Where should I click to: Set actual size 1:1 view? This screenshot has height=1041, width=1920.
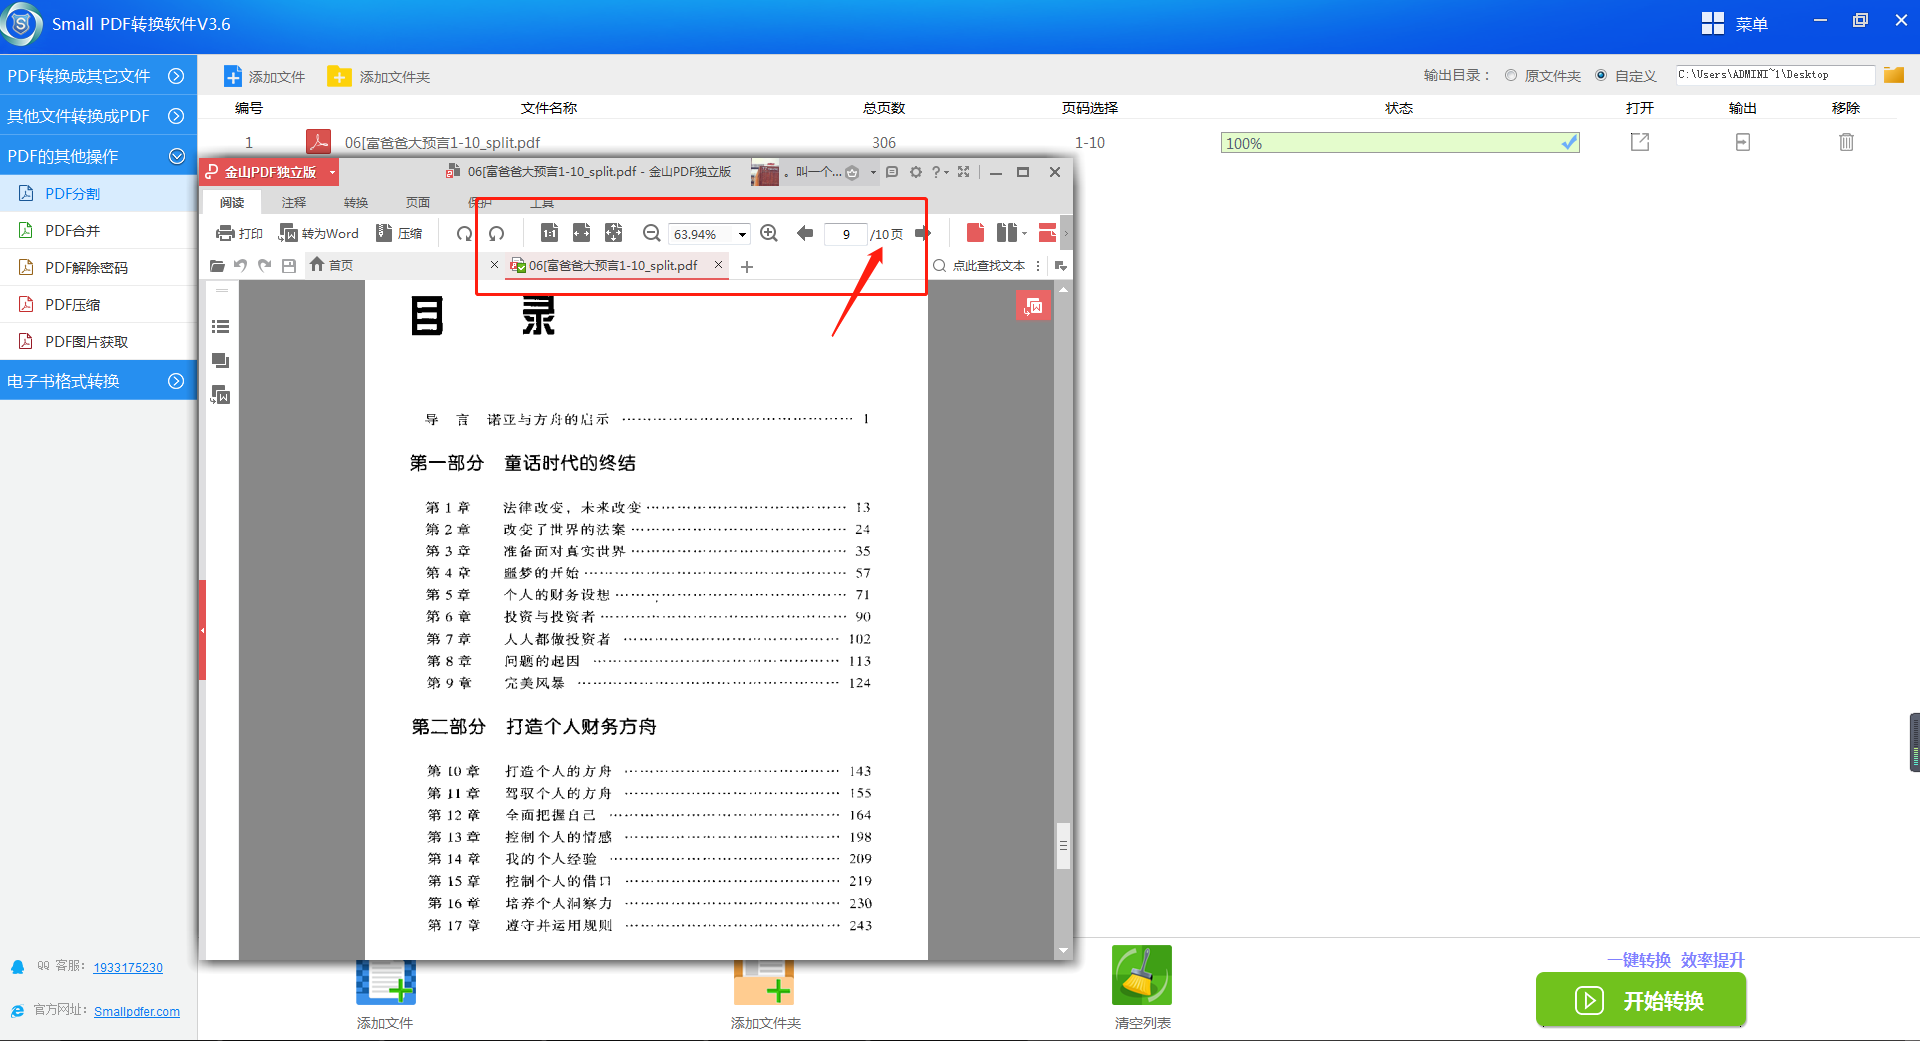(x=549, y=233)
